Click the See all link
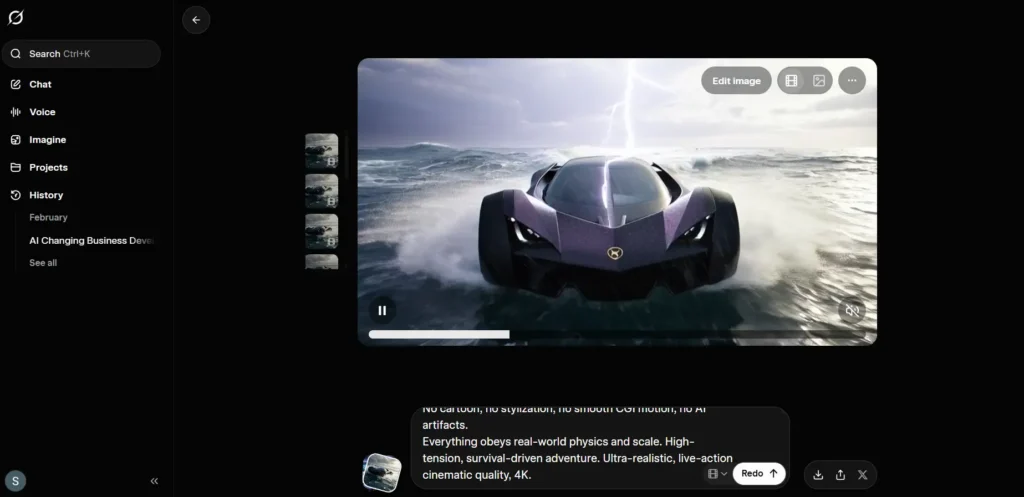This screenshot has width=1024, height=497. [43, 263]
